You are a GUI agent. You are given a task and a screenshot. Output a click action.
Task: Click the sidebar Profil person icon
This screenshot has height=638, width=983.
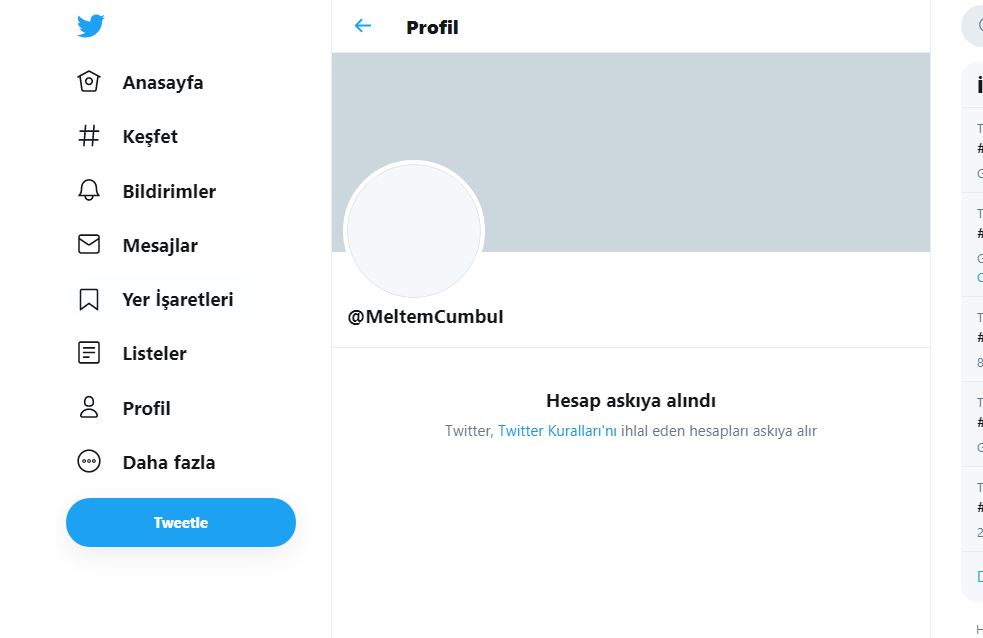click(89, 408)
